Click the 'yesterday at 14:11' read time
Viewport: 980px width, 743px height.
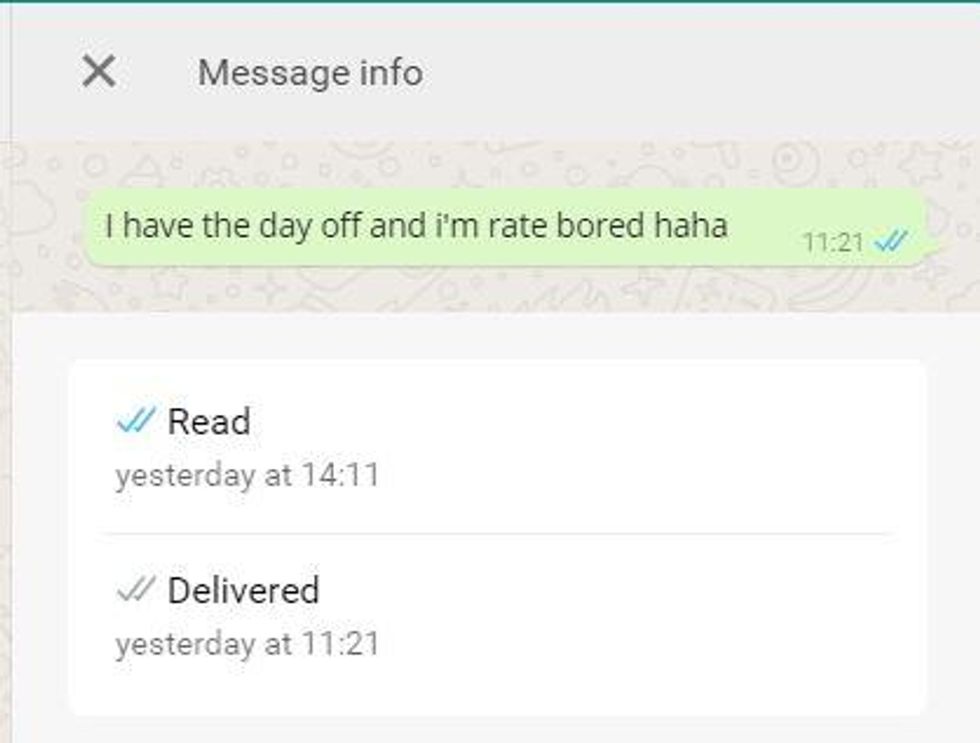248,475
